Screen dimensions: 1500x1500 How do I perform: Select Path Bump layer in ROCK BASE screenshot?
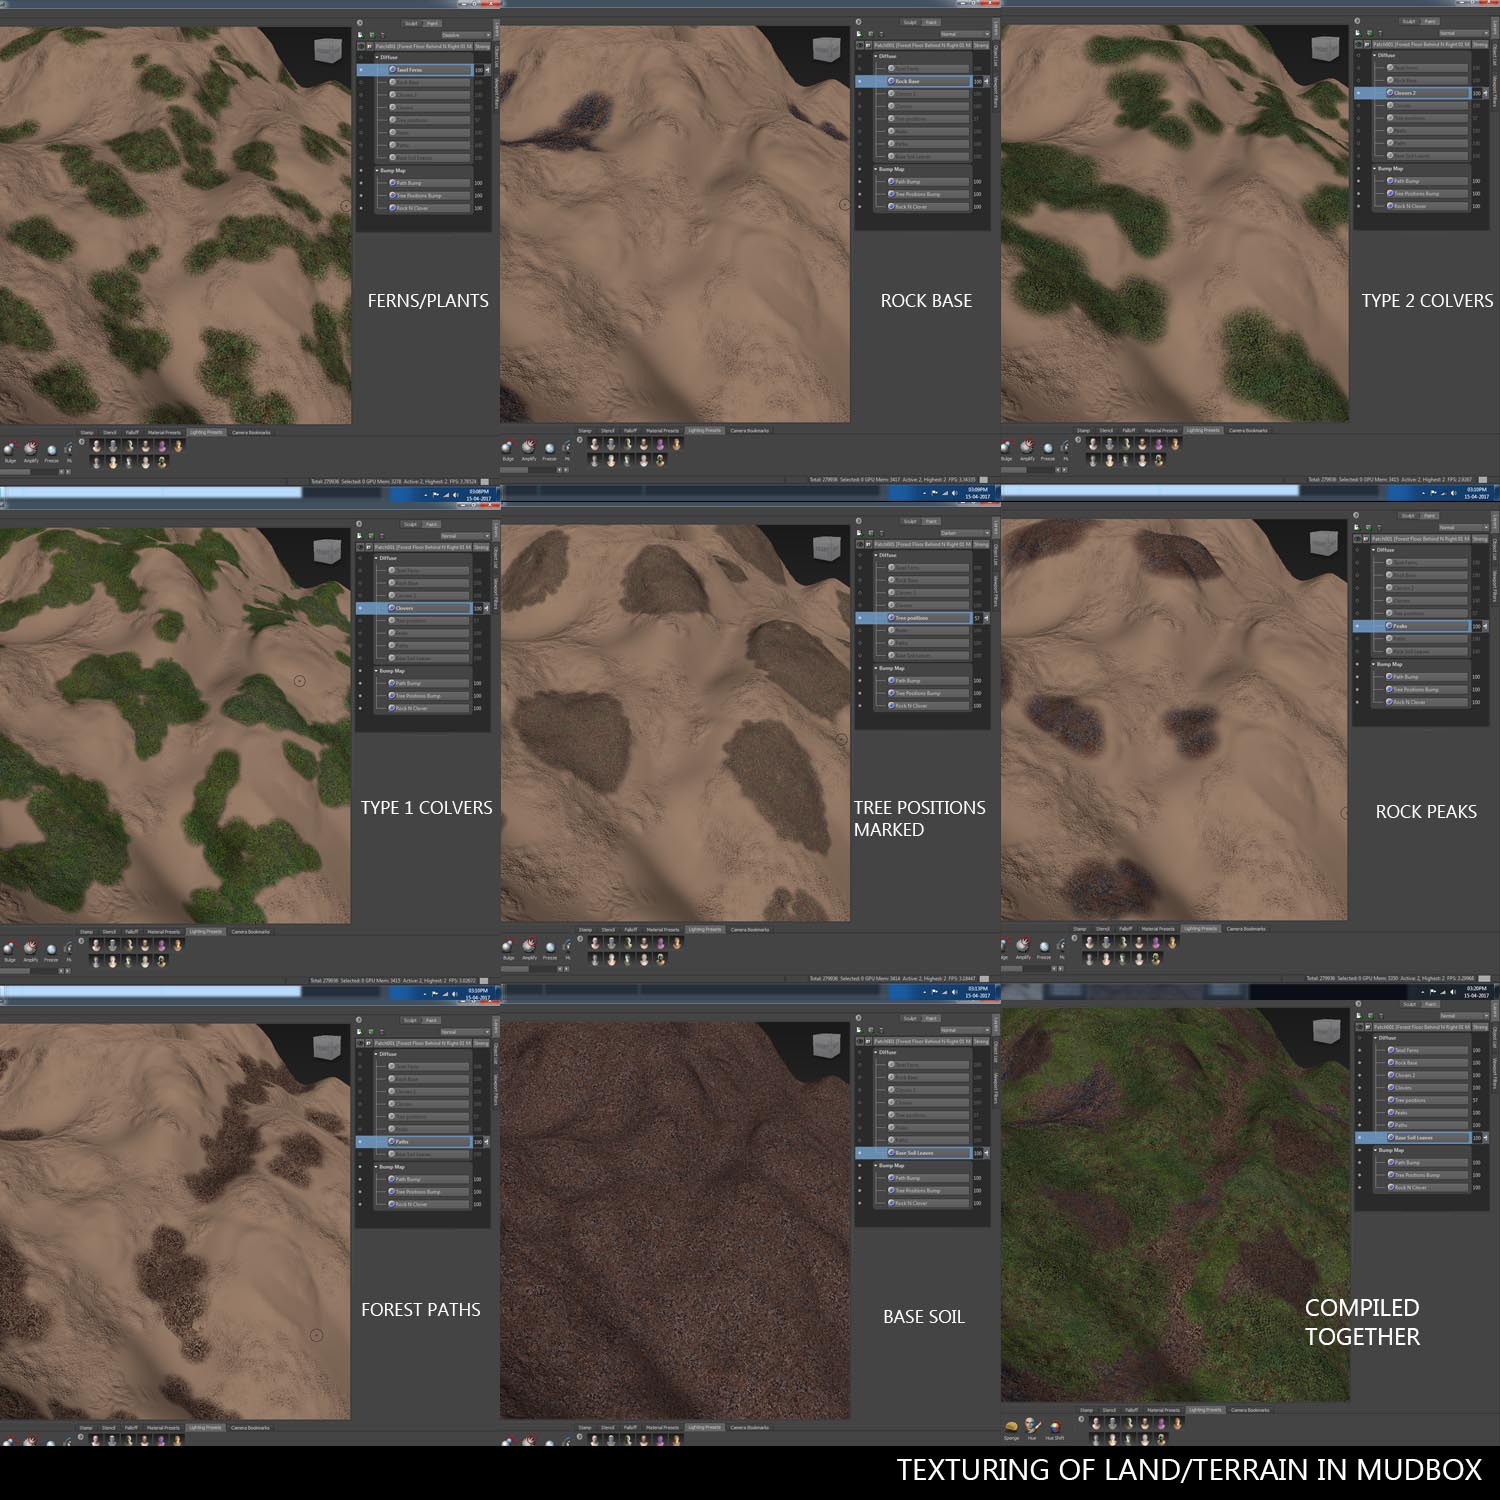point(928,182)
